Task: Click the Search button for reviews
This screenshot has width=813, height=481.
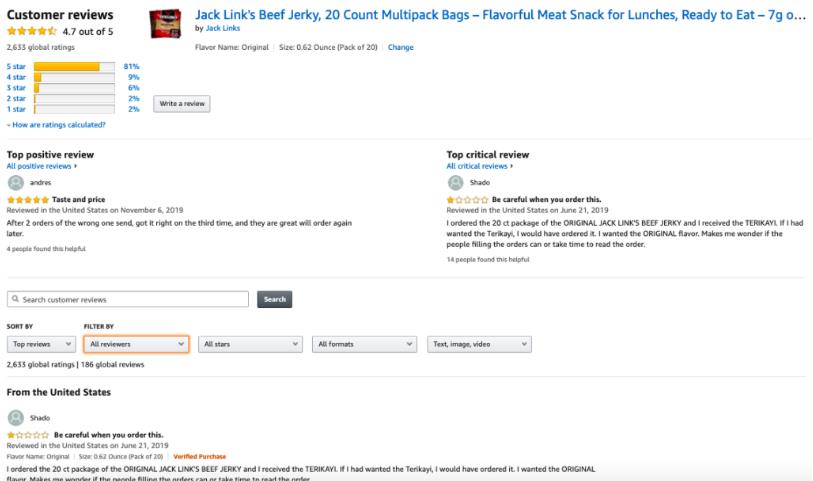Action: pyautogui.click(x=275, y=299)
